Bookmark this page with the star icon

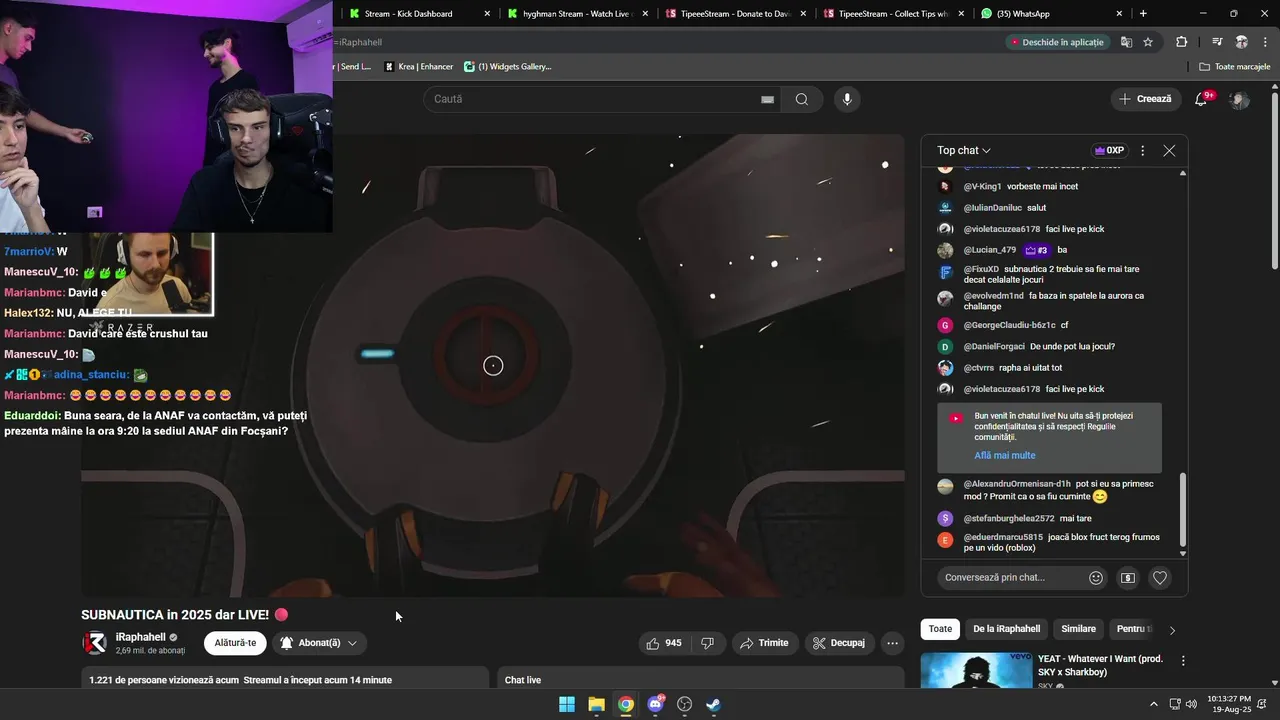(x=1148, y=42)
